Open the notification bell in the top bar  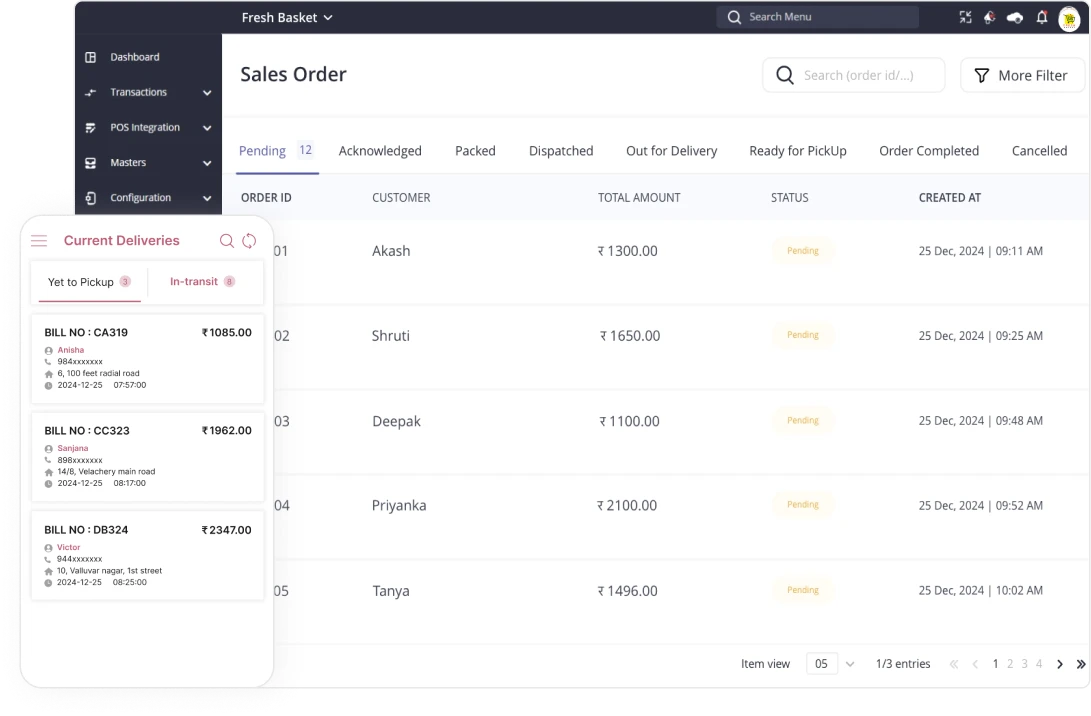(1041, 17)
